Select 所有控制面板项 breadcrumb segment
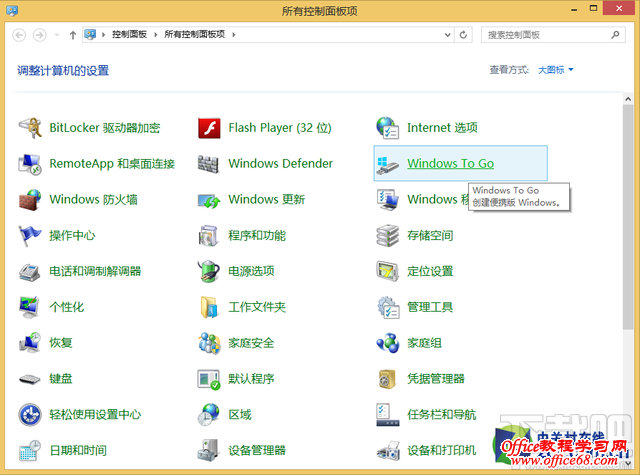Screen dimensions: 640x475 coord(195,35)
